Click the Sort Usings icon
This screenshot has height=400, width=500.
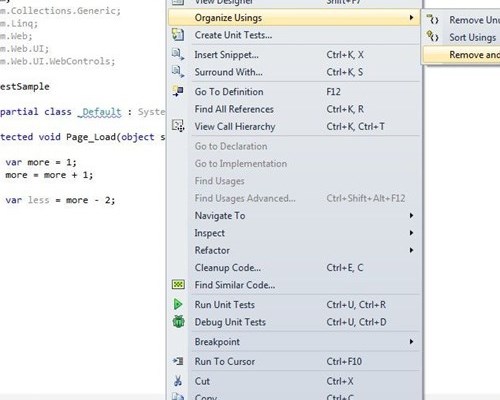click(433, 36)
